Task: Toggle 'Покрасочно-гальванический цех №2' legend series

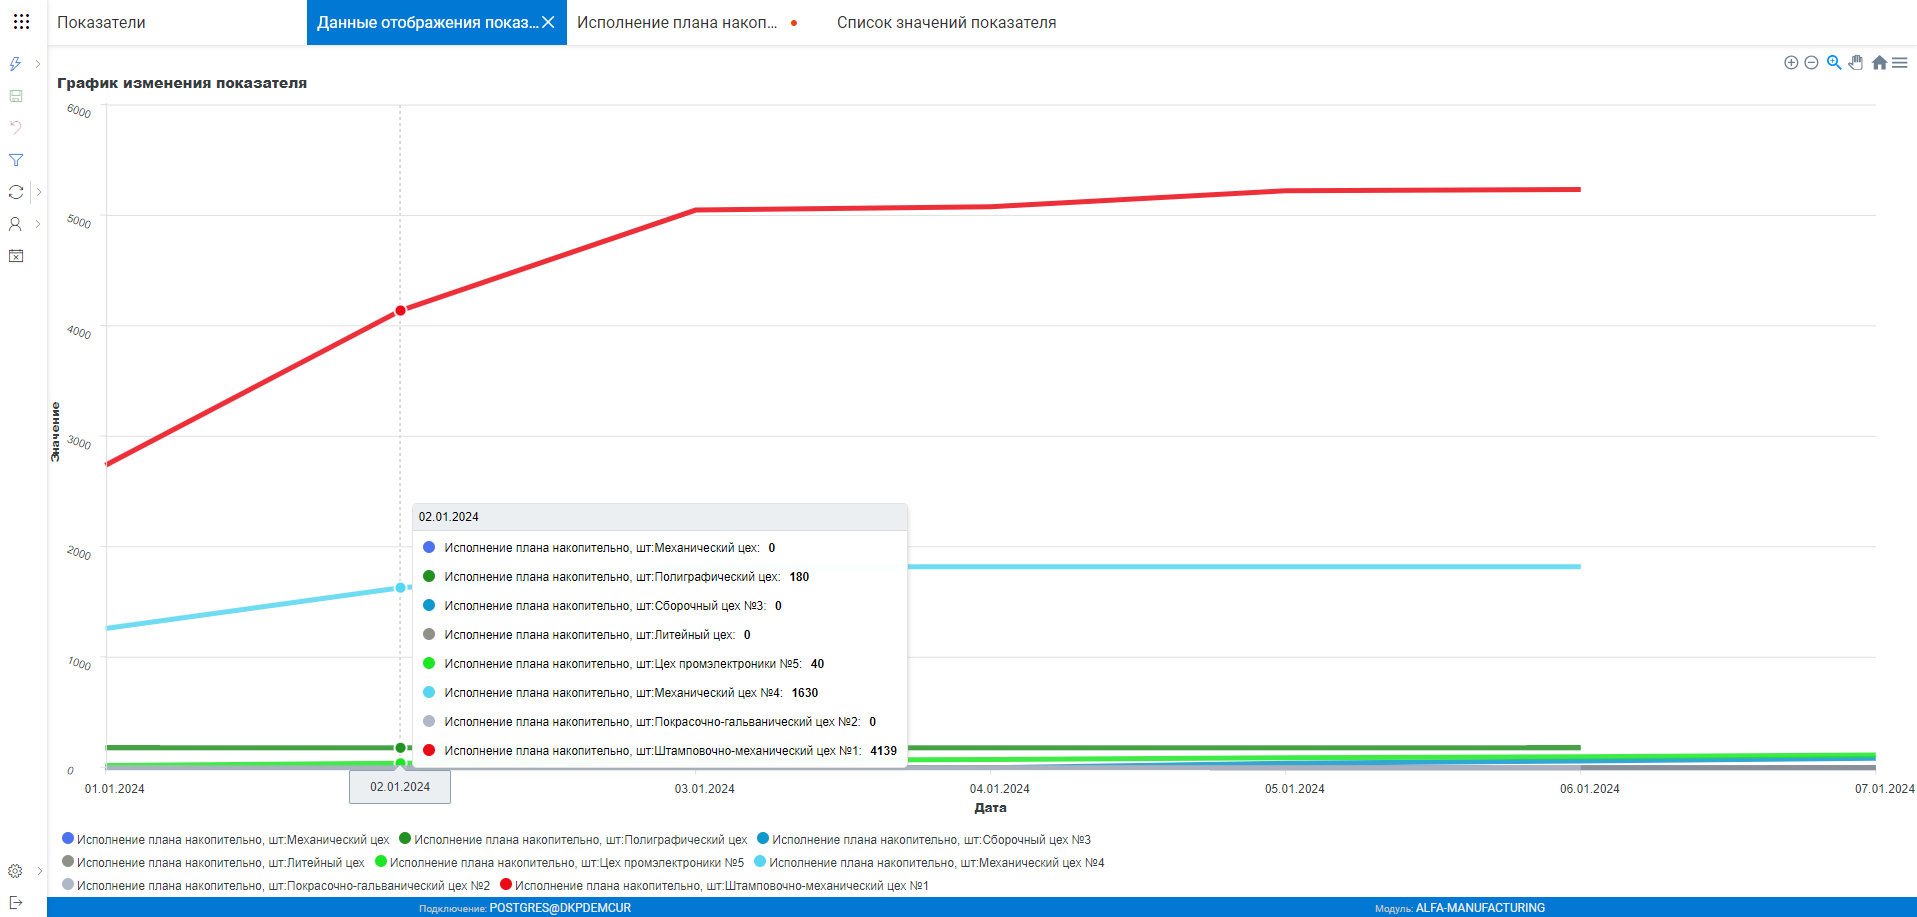Action: tap(276, 886)
